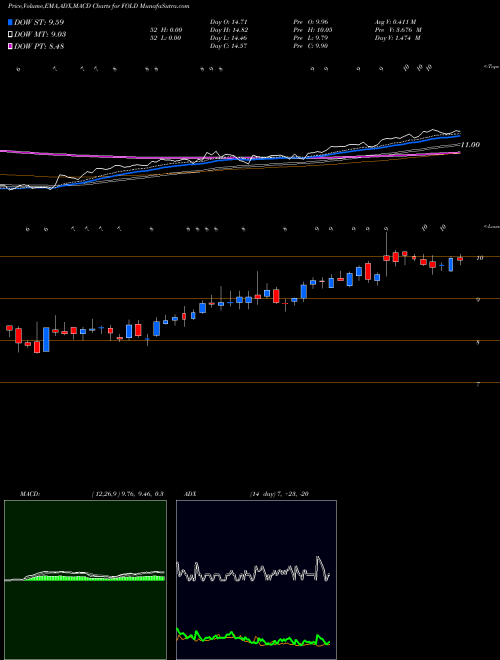Click the blue DOW ST legend swatch
Viewport: 500px width, 660px height.
11,22
